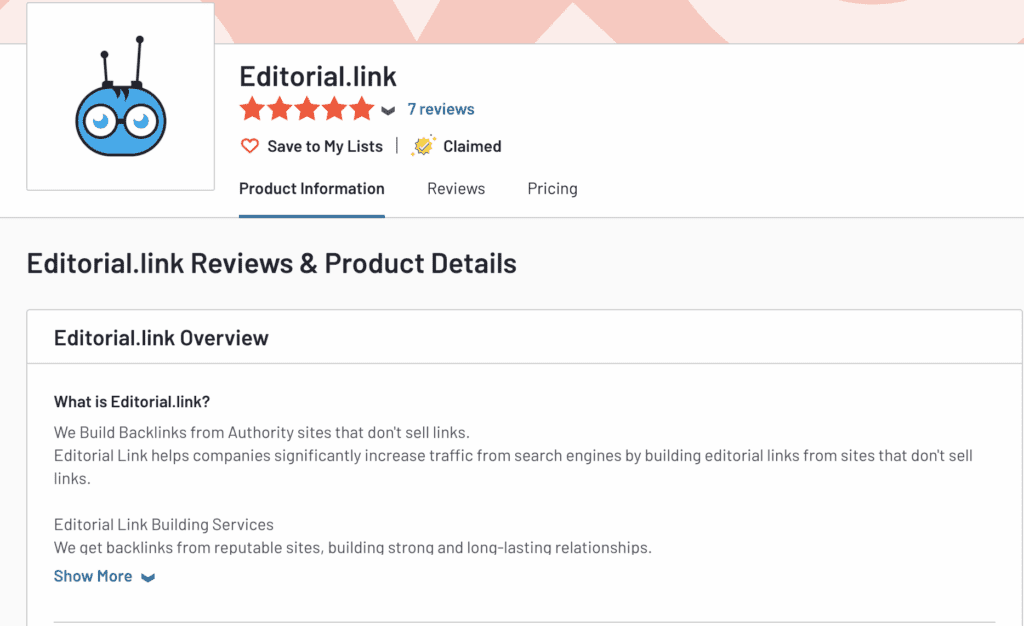This screenshot has width=1024, height=626.
Task: Switch to the Reviews tab
Action: point(456,189)
